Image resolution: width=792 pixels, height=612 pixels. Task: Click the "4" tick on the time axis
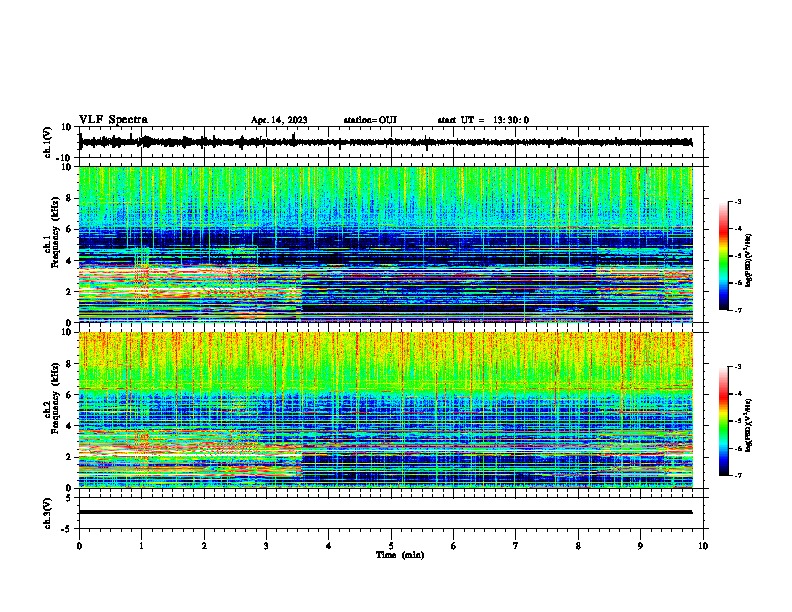coord(329,546)
